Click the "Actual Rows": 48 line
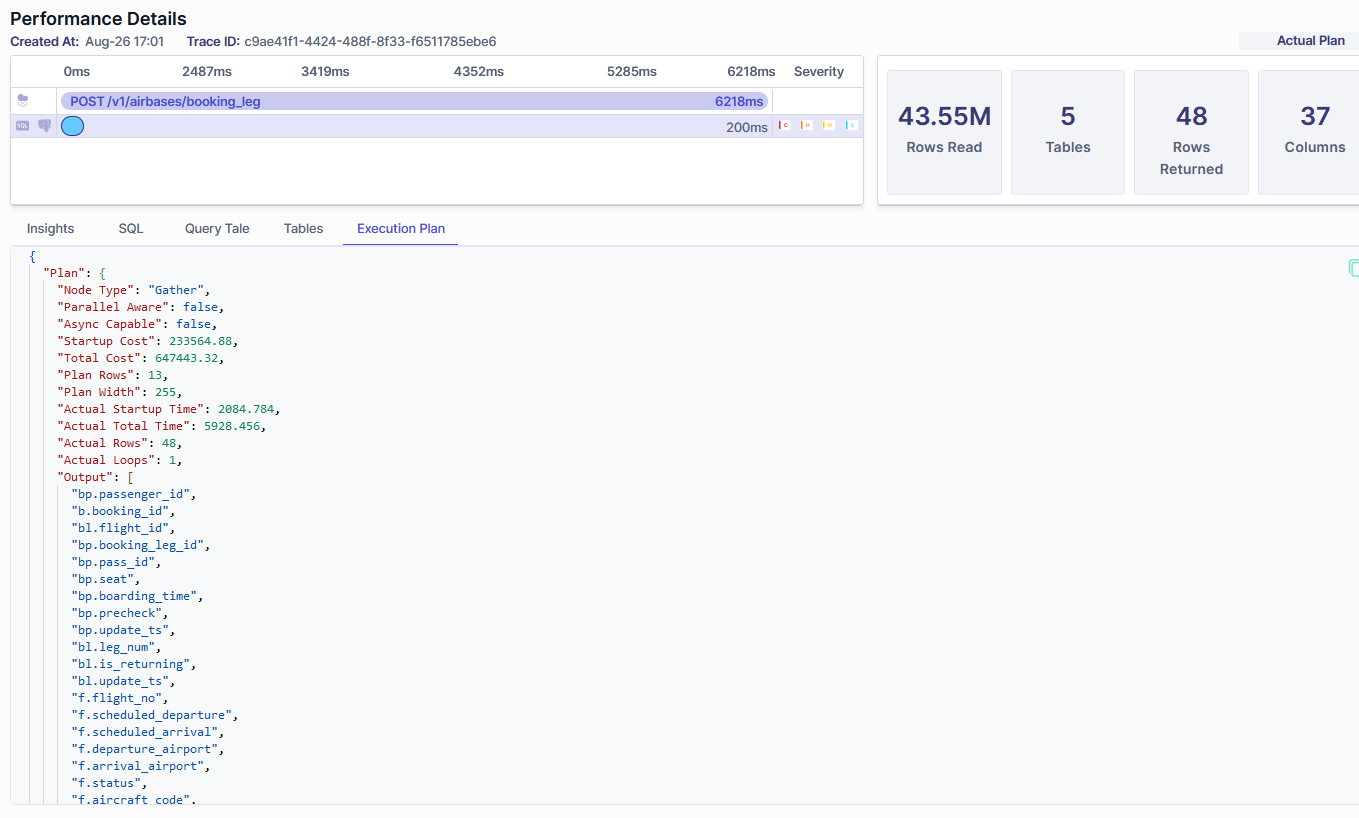Viewport: 1359px width, 818px height. tap(120, 443)
